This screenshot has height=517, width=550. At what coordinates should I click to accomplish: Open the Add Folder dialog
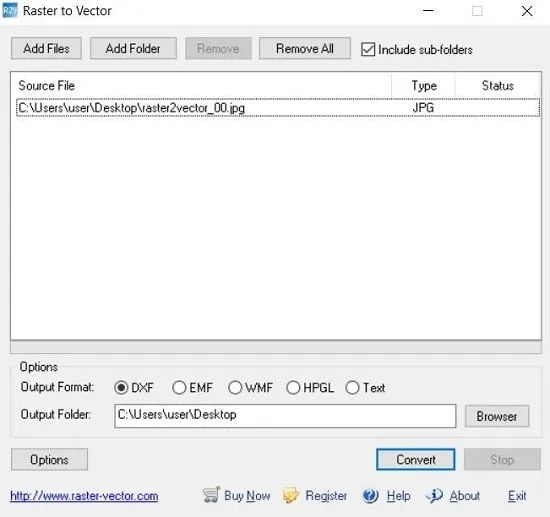pos(133,48)
